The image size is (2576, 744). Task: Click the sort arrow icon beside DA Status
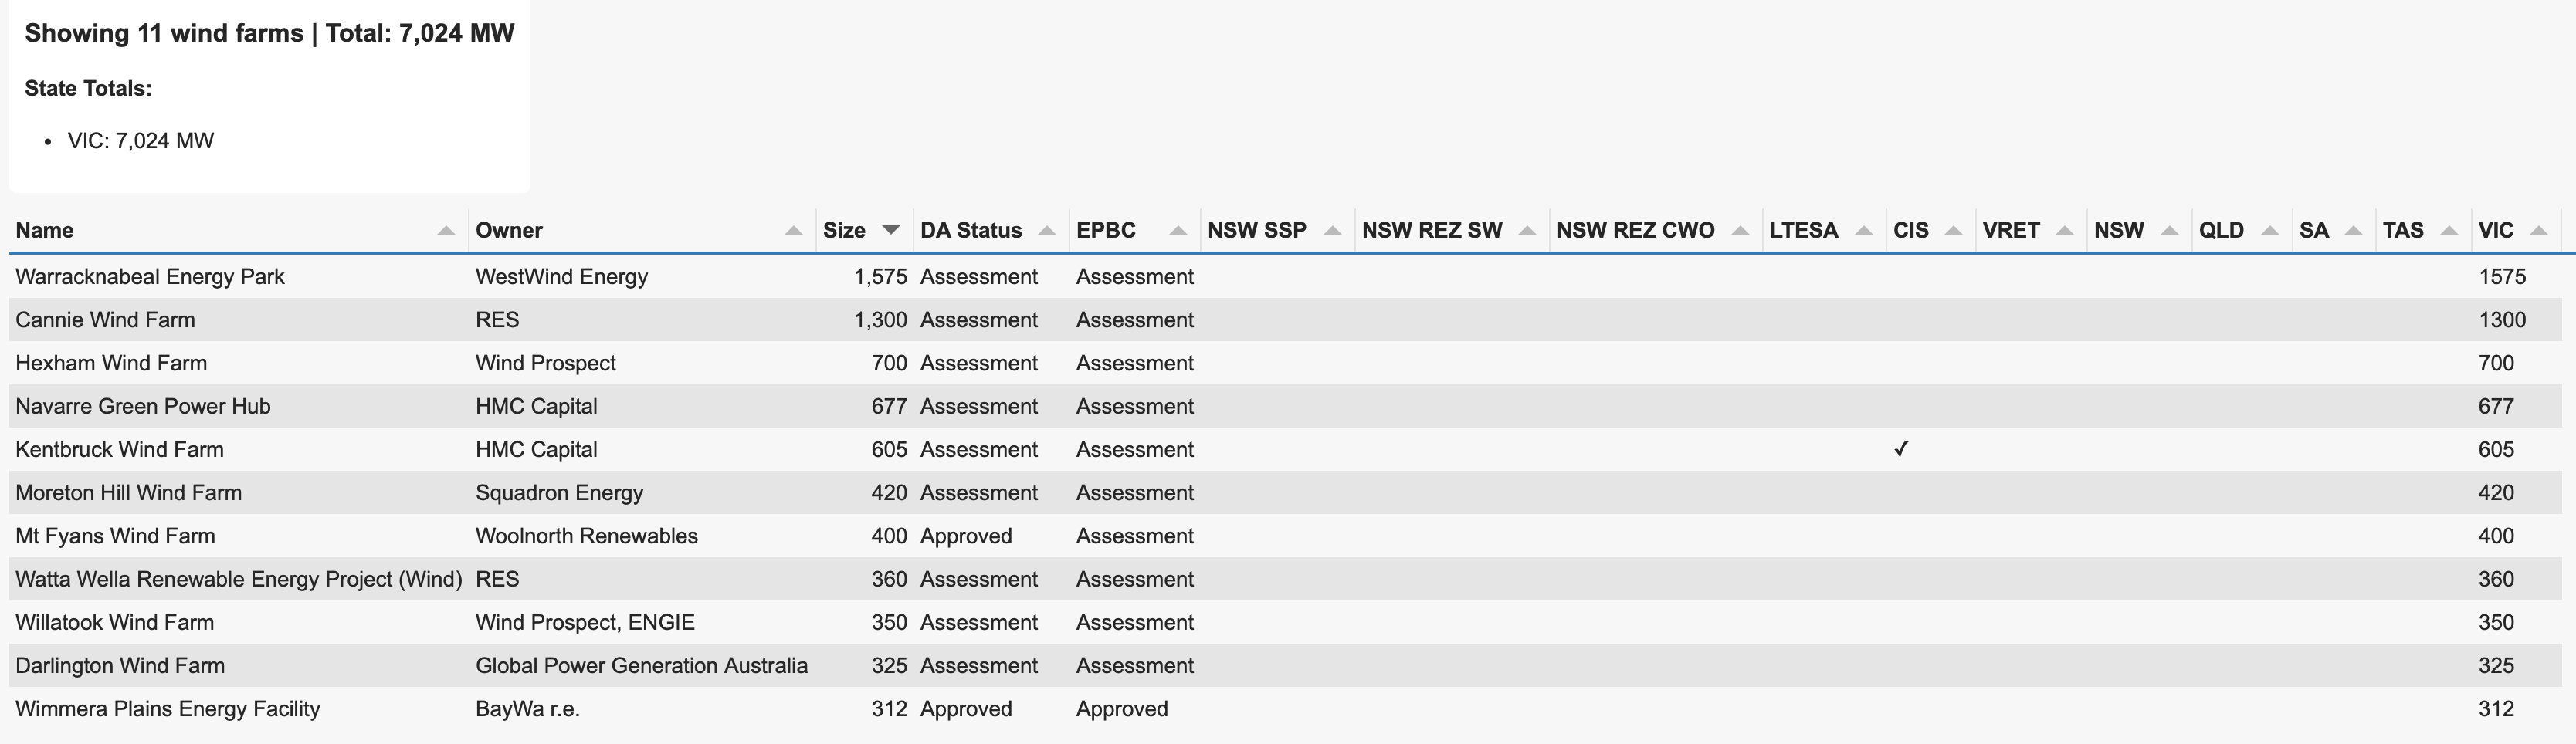click(1047, 231)
